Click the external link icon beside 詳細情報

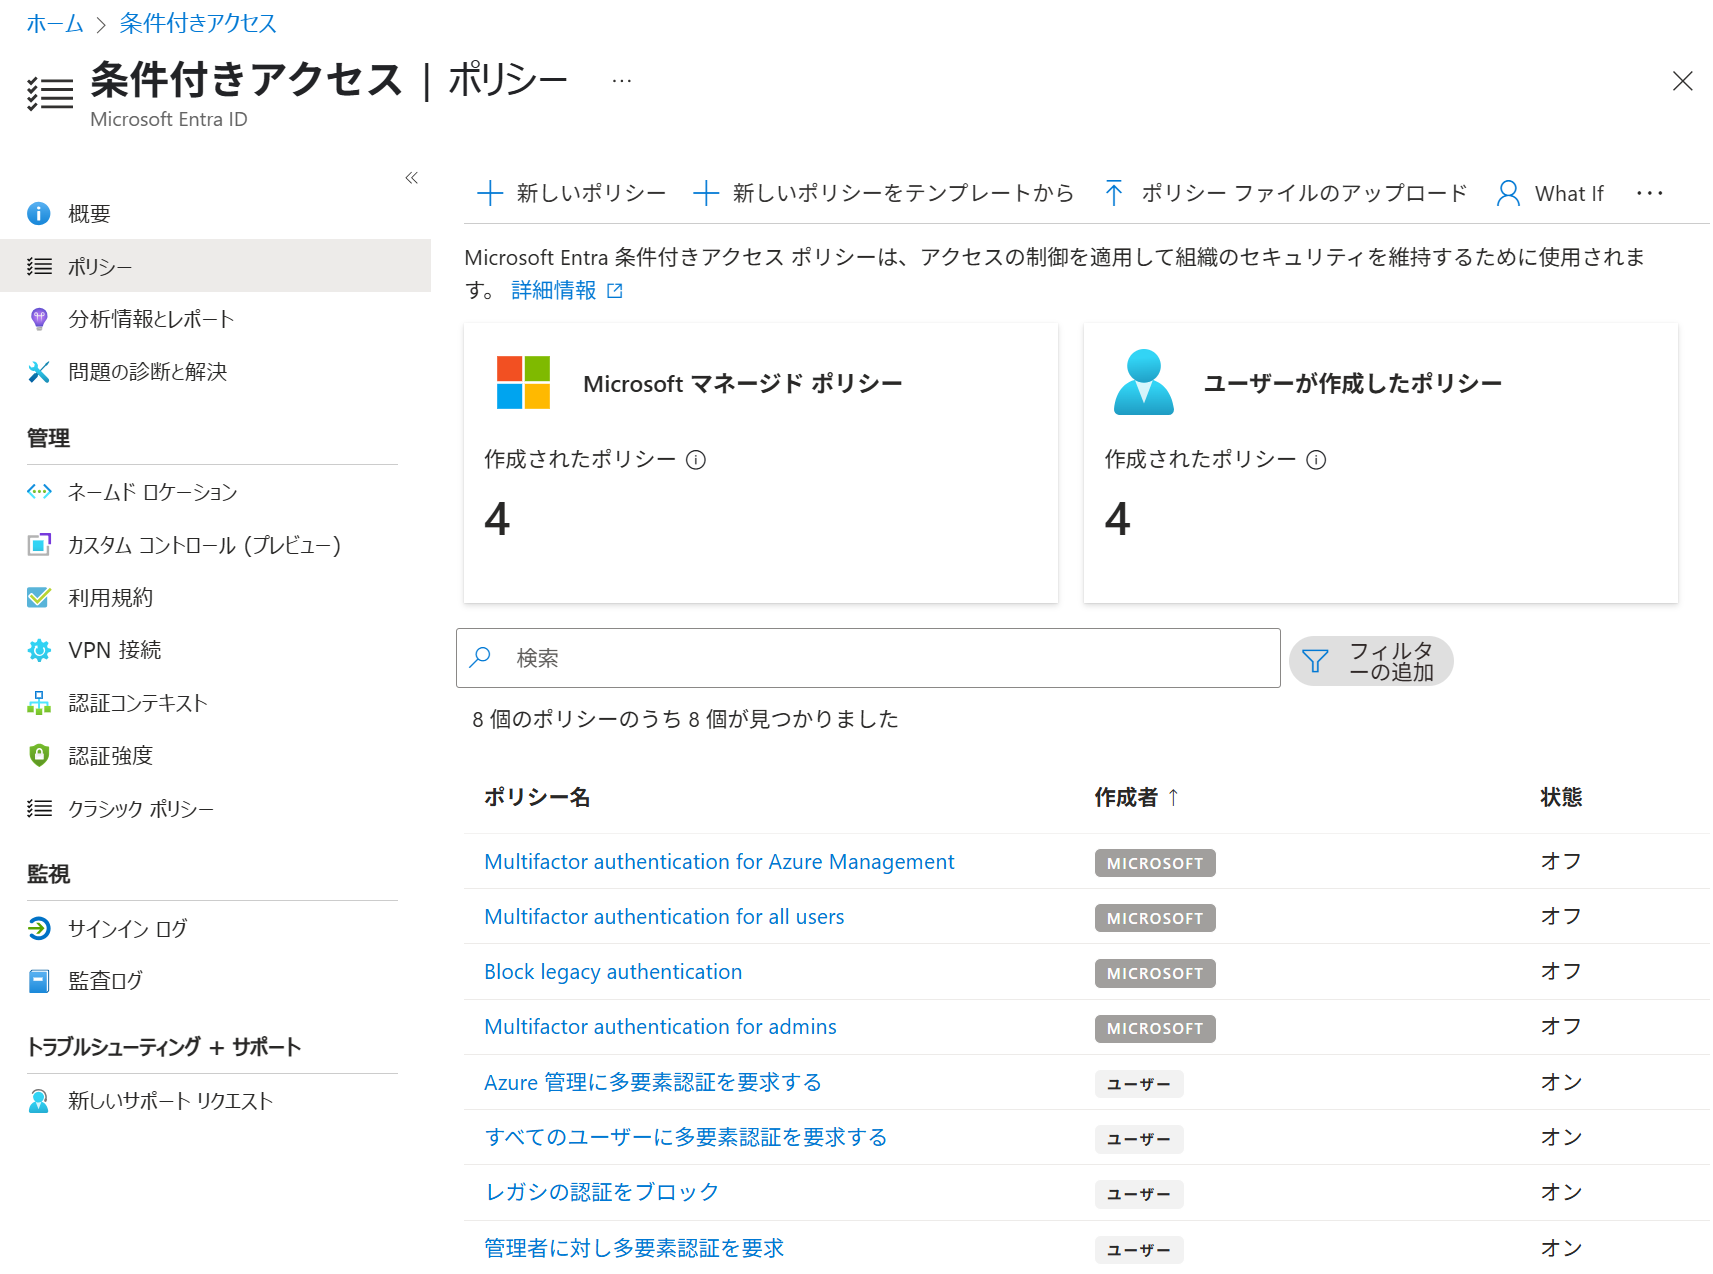pyautogui.click(x=615, y=291)
